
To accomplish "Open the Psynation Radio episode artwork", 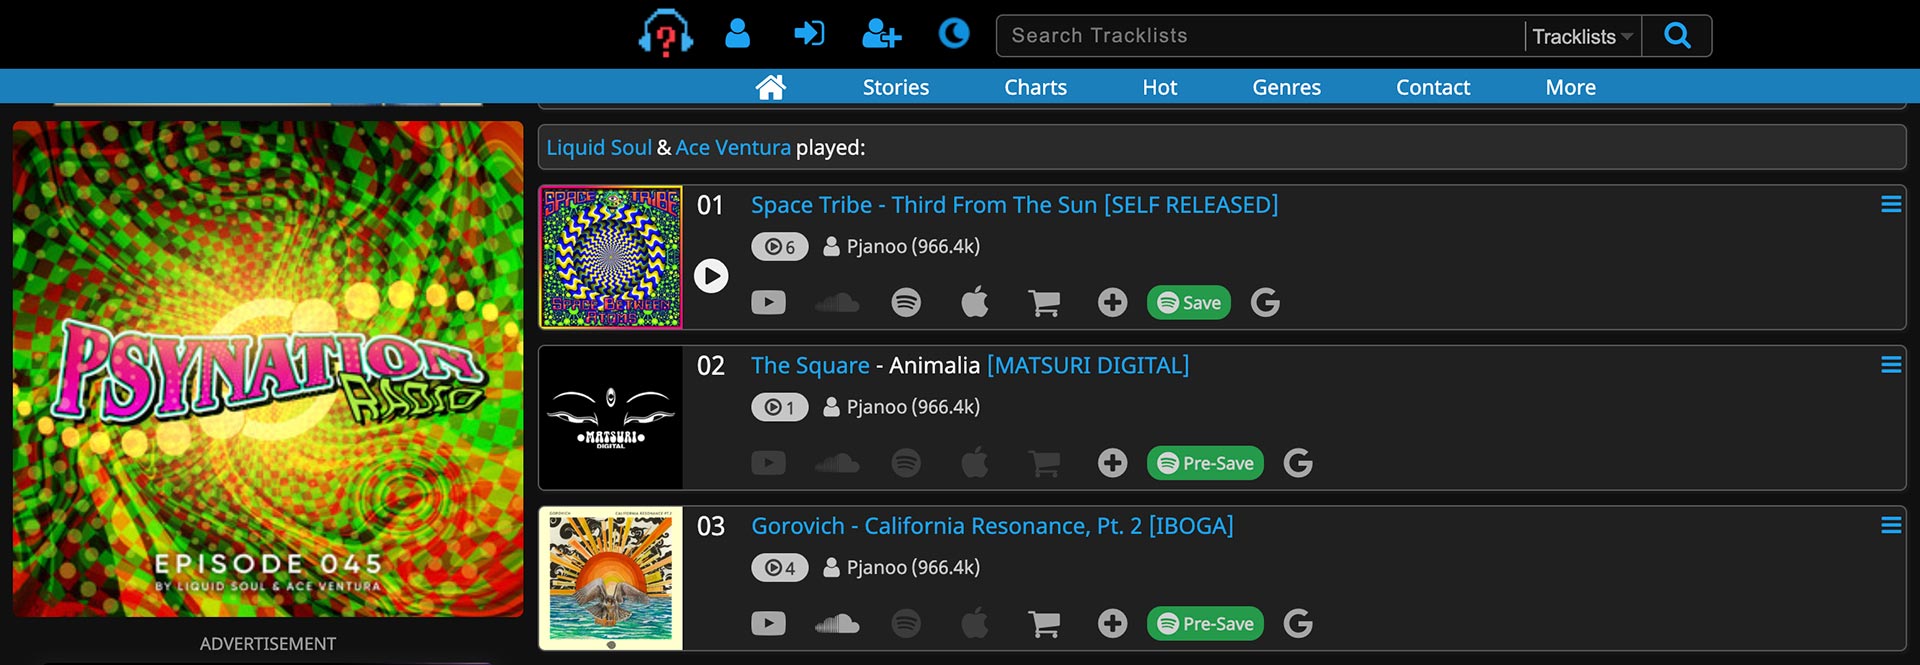I will click(x=268, y=369).
